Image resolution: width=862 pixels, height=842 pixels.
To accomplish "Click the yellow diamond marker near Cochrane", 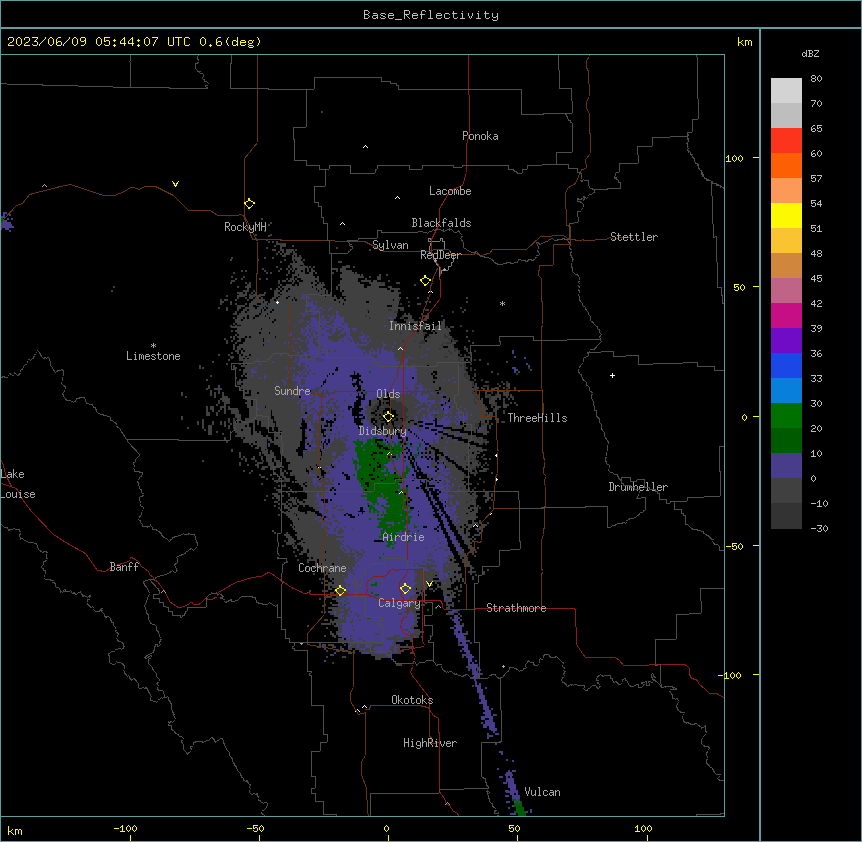I will pyautogui.click(x=340, y=590).
